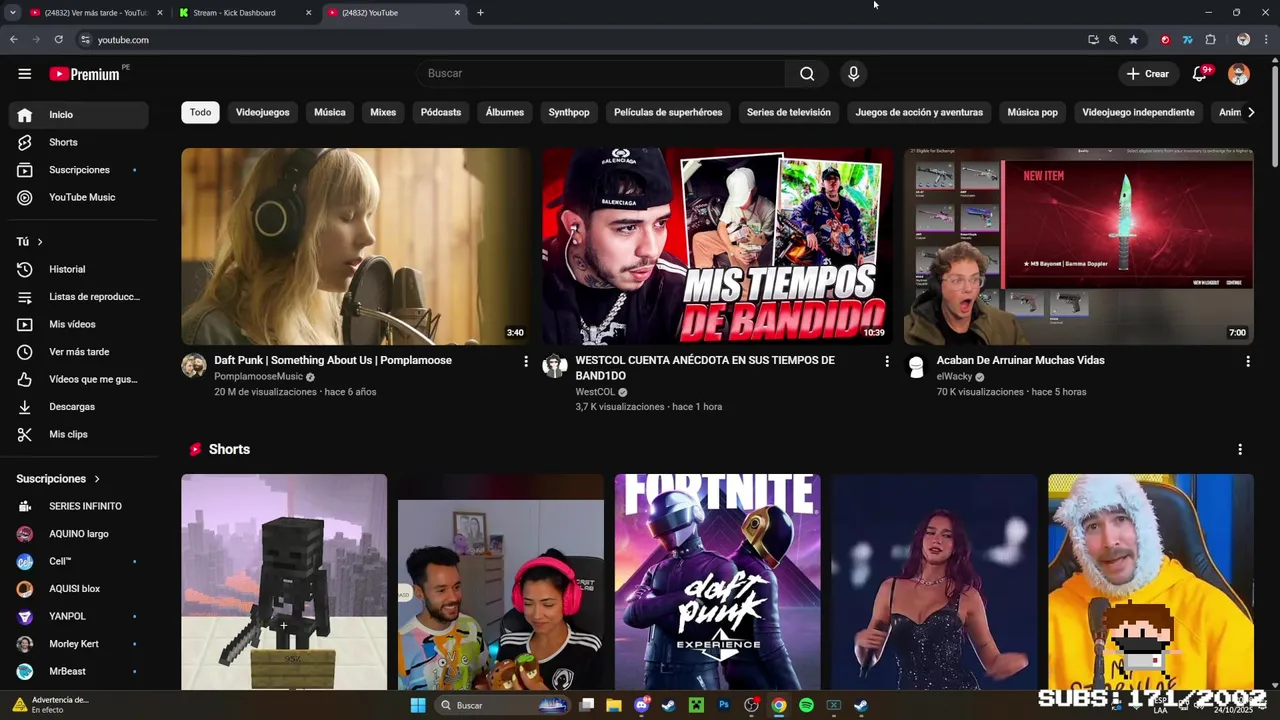Open the Fortnite Daft Punk Experience short
1280x720 pixels.
point(717,582)
